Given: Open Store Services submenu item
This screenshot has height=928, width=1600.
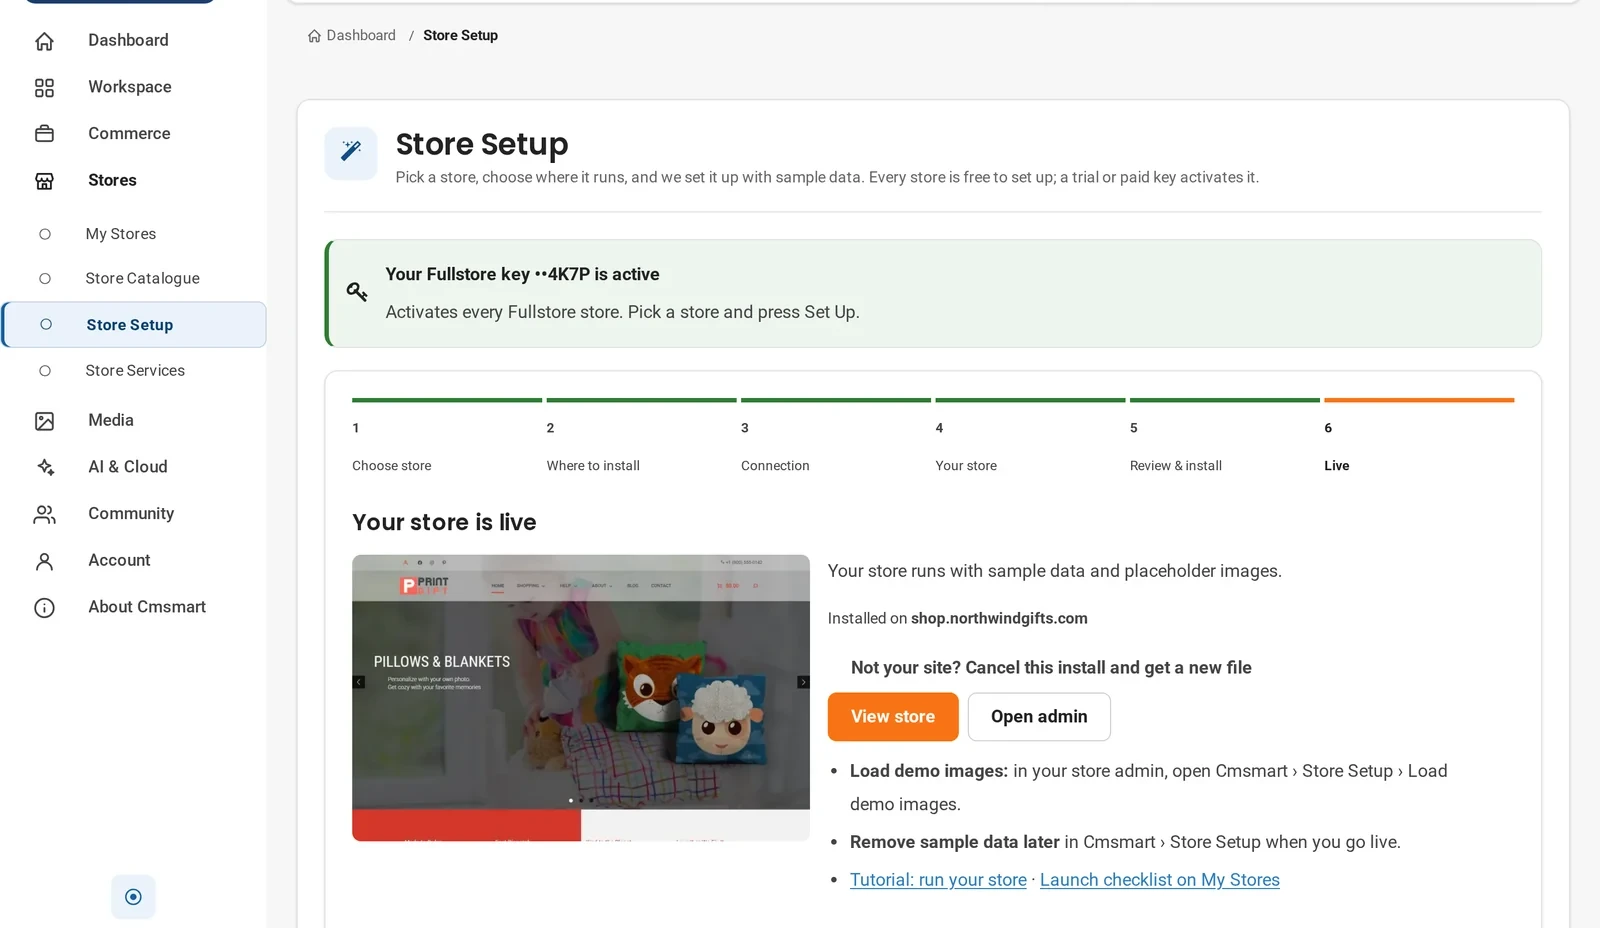Looking at the screenshot, I should (x=134, y=371).
